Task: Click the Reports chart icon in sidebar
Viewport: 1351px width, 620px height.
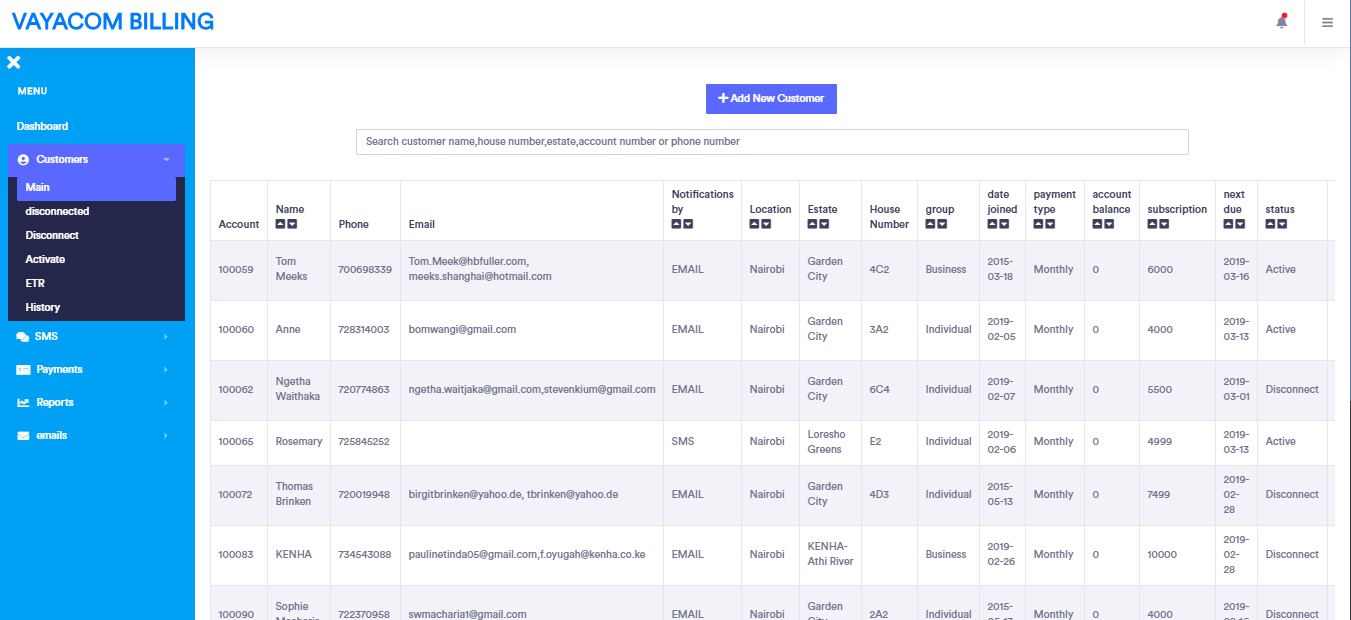Action: click(x=23, y=403)
